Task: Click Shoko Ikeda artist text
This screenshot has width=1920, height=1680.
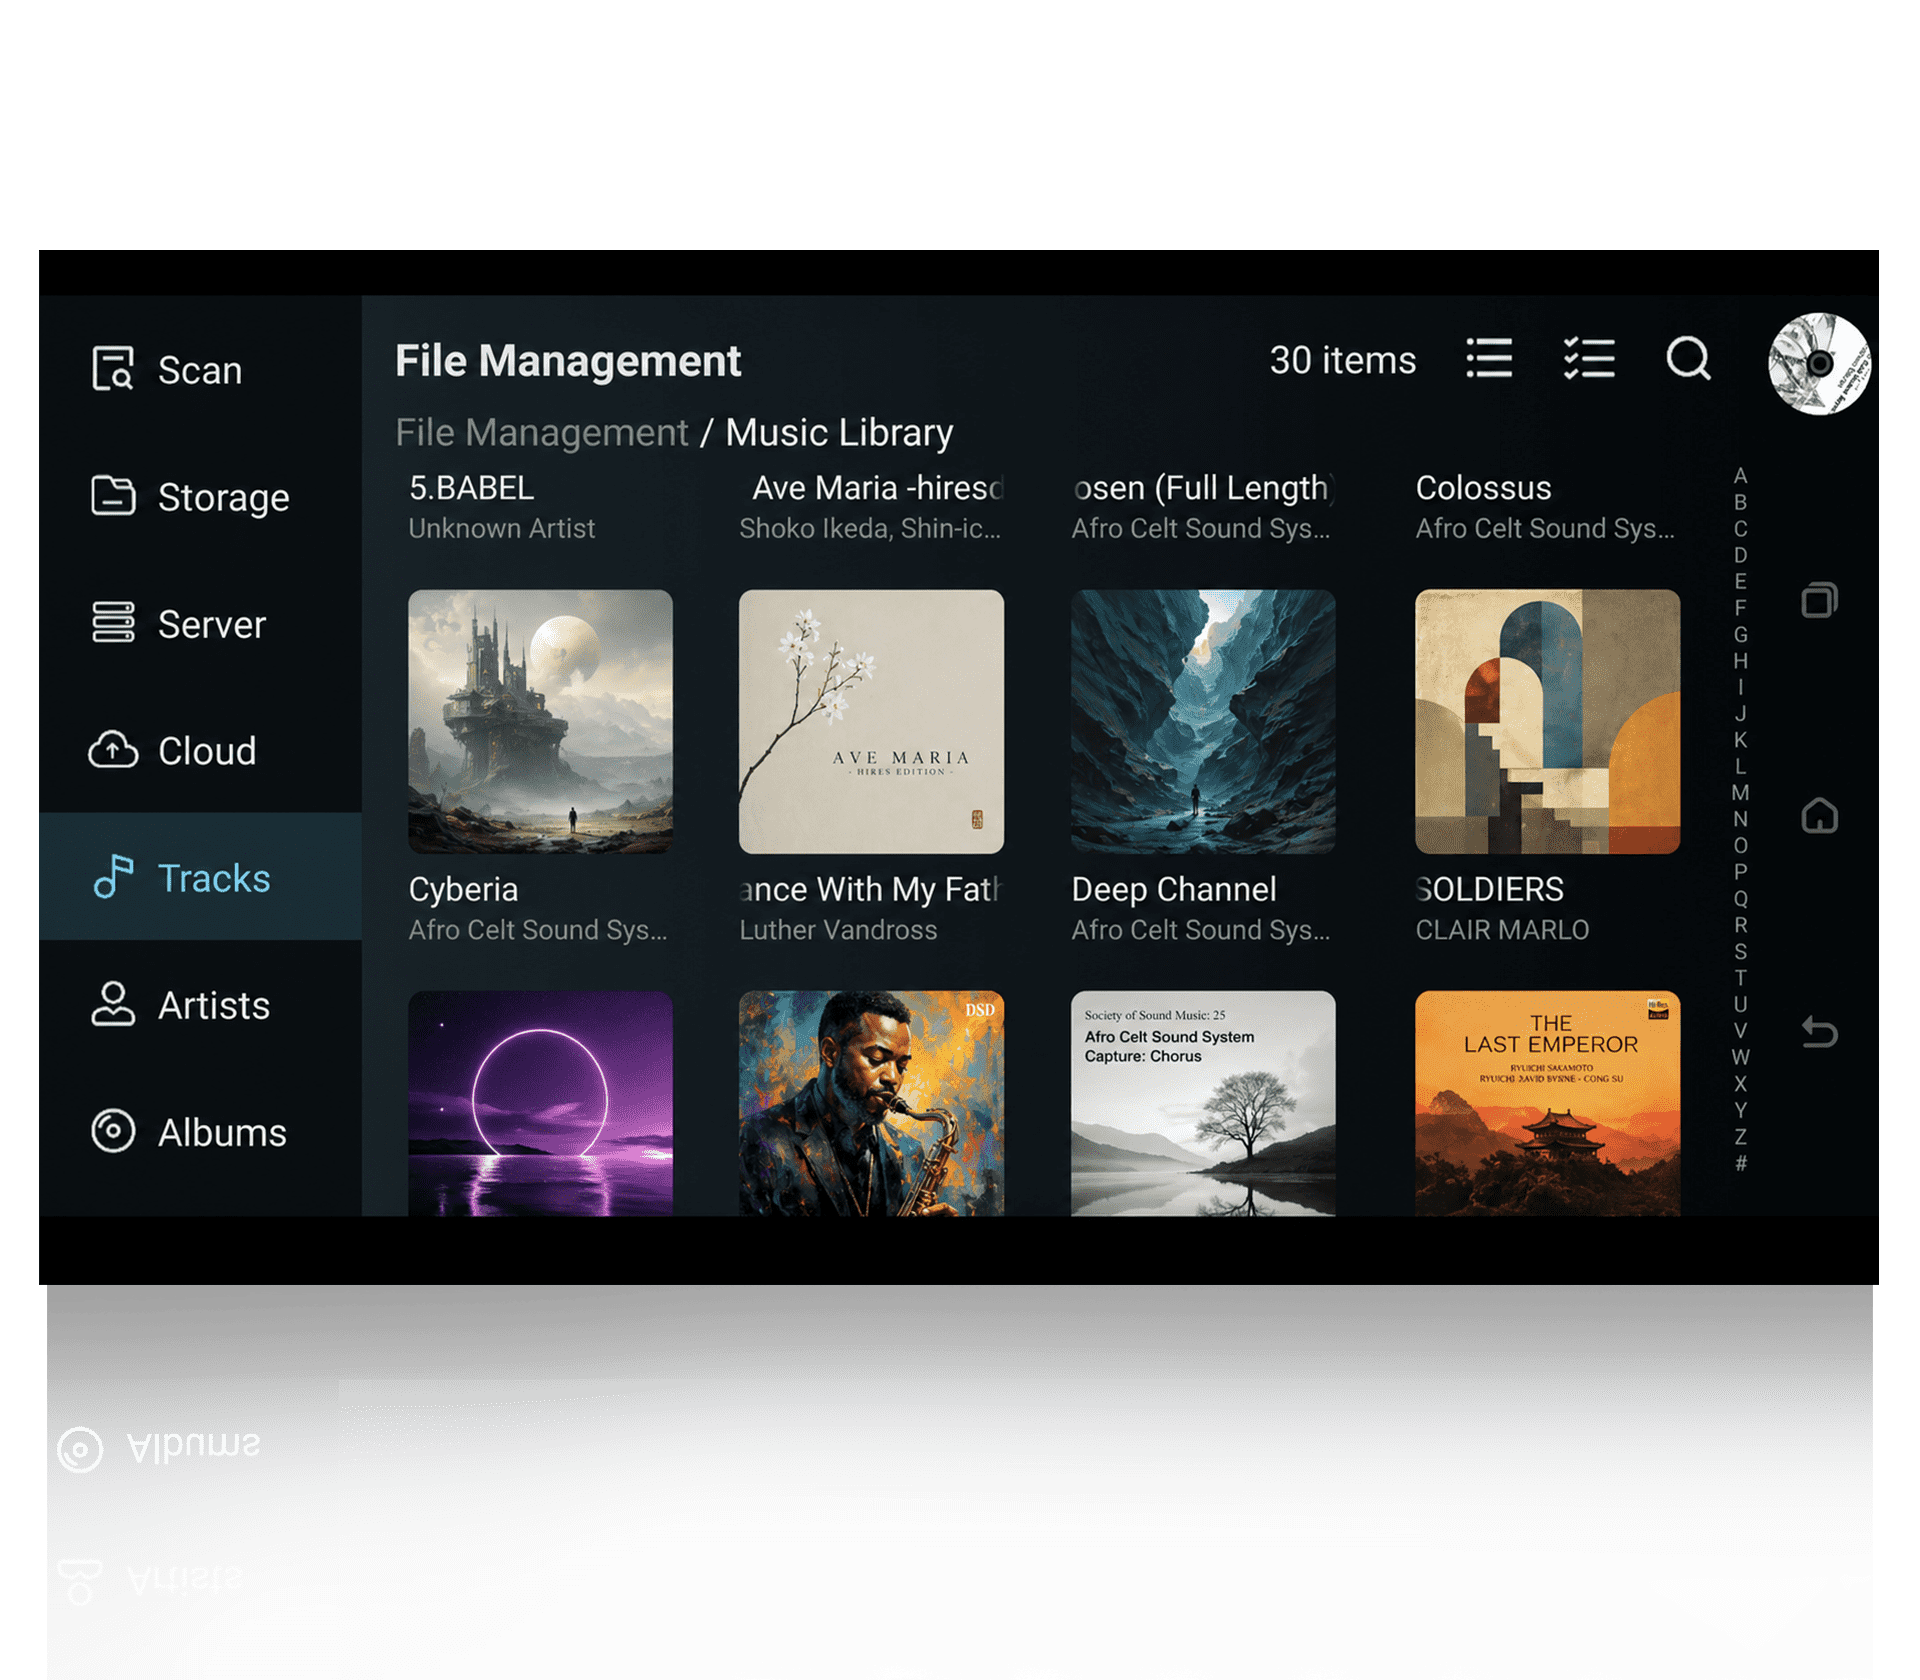Action: tap(869, 528)
